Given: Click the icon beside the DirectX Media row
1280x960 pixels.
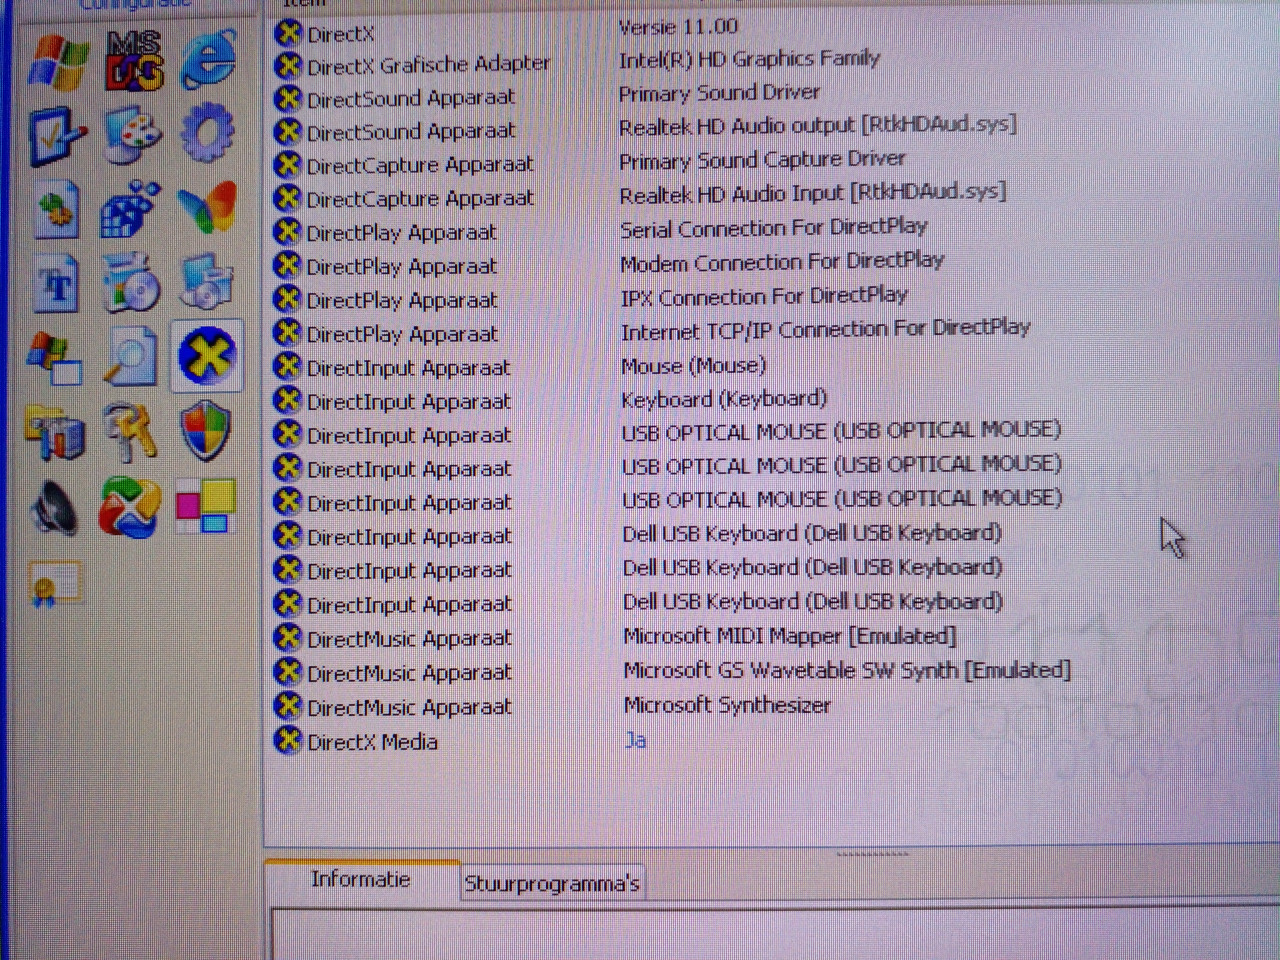Looking at the screenshot, I should pyautogui.click(x=288, y=740).
